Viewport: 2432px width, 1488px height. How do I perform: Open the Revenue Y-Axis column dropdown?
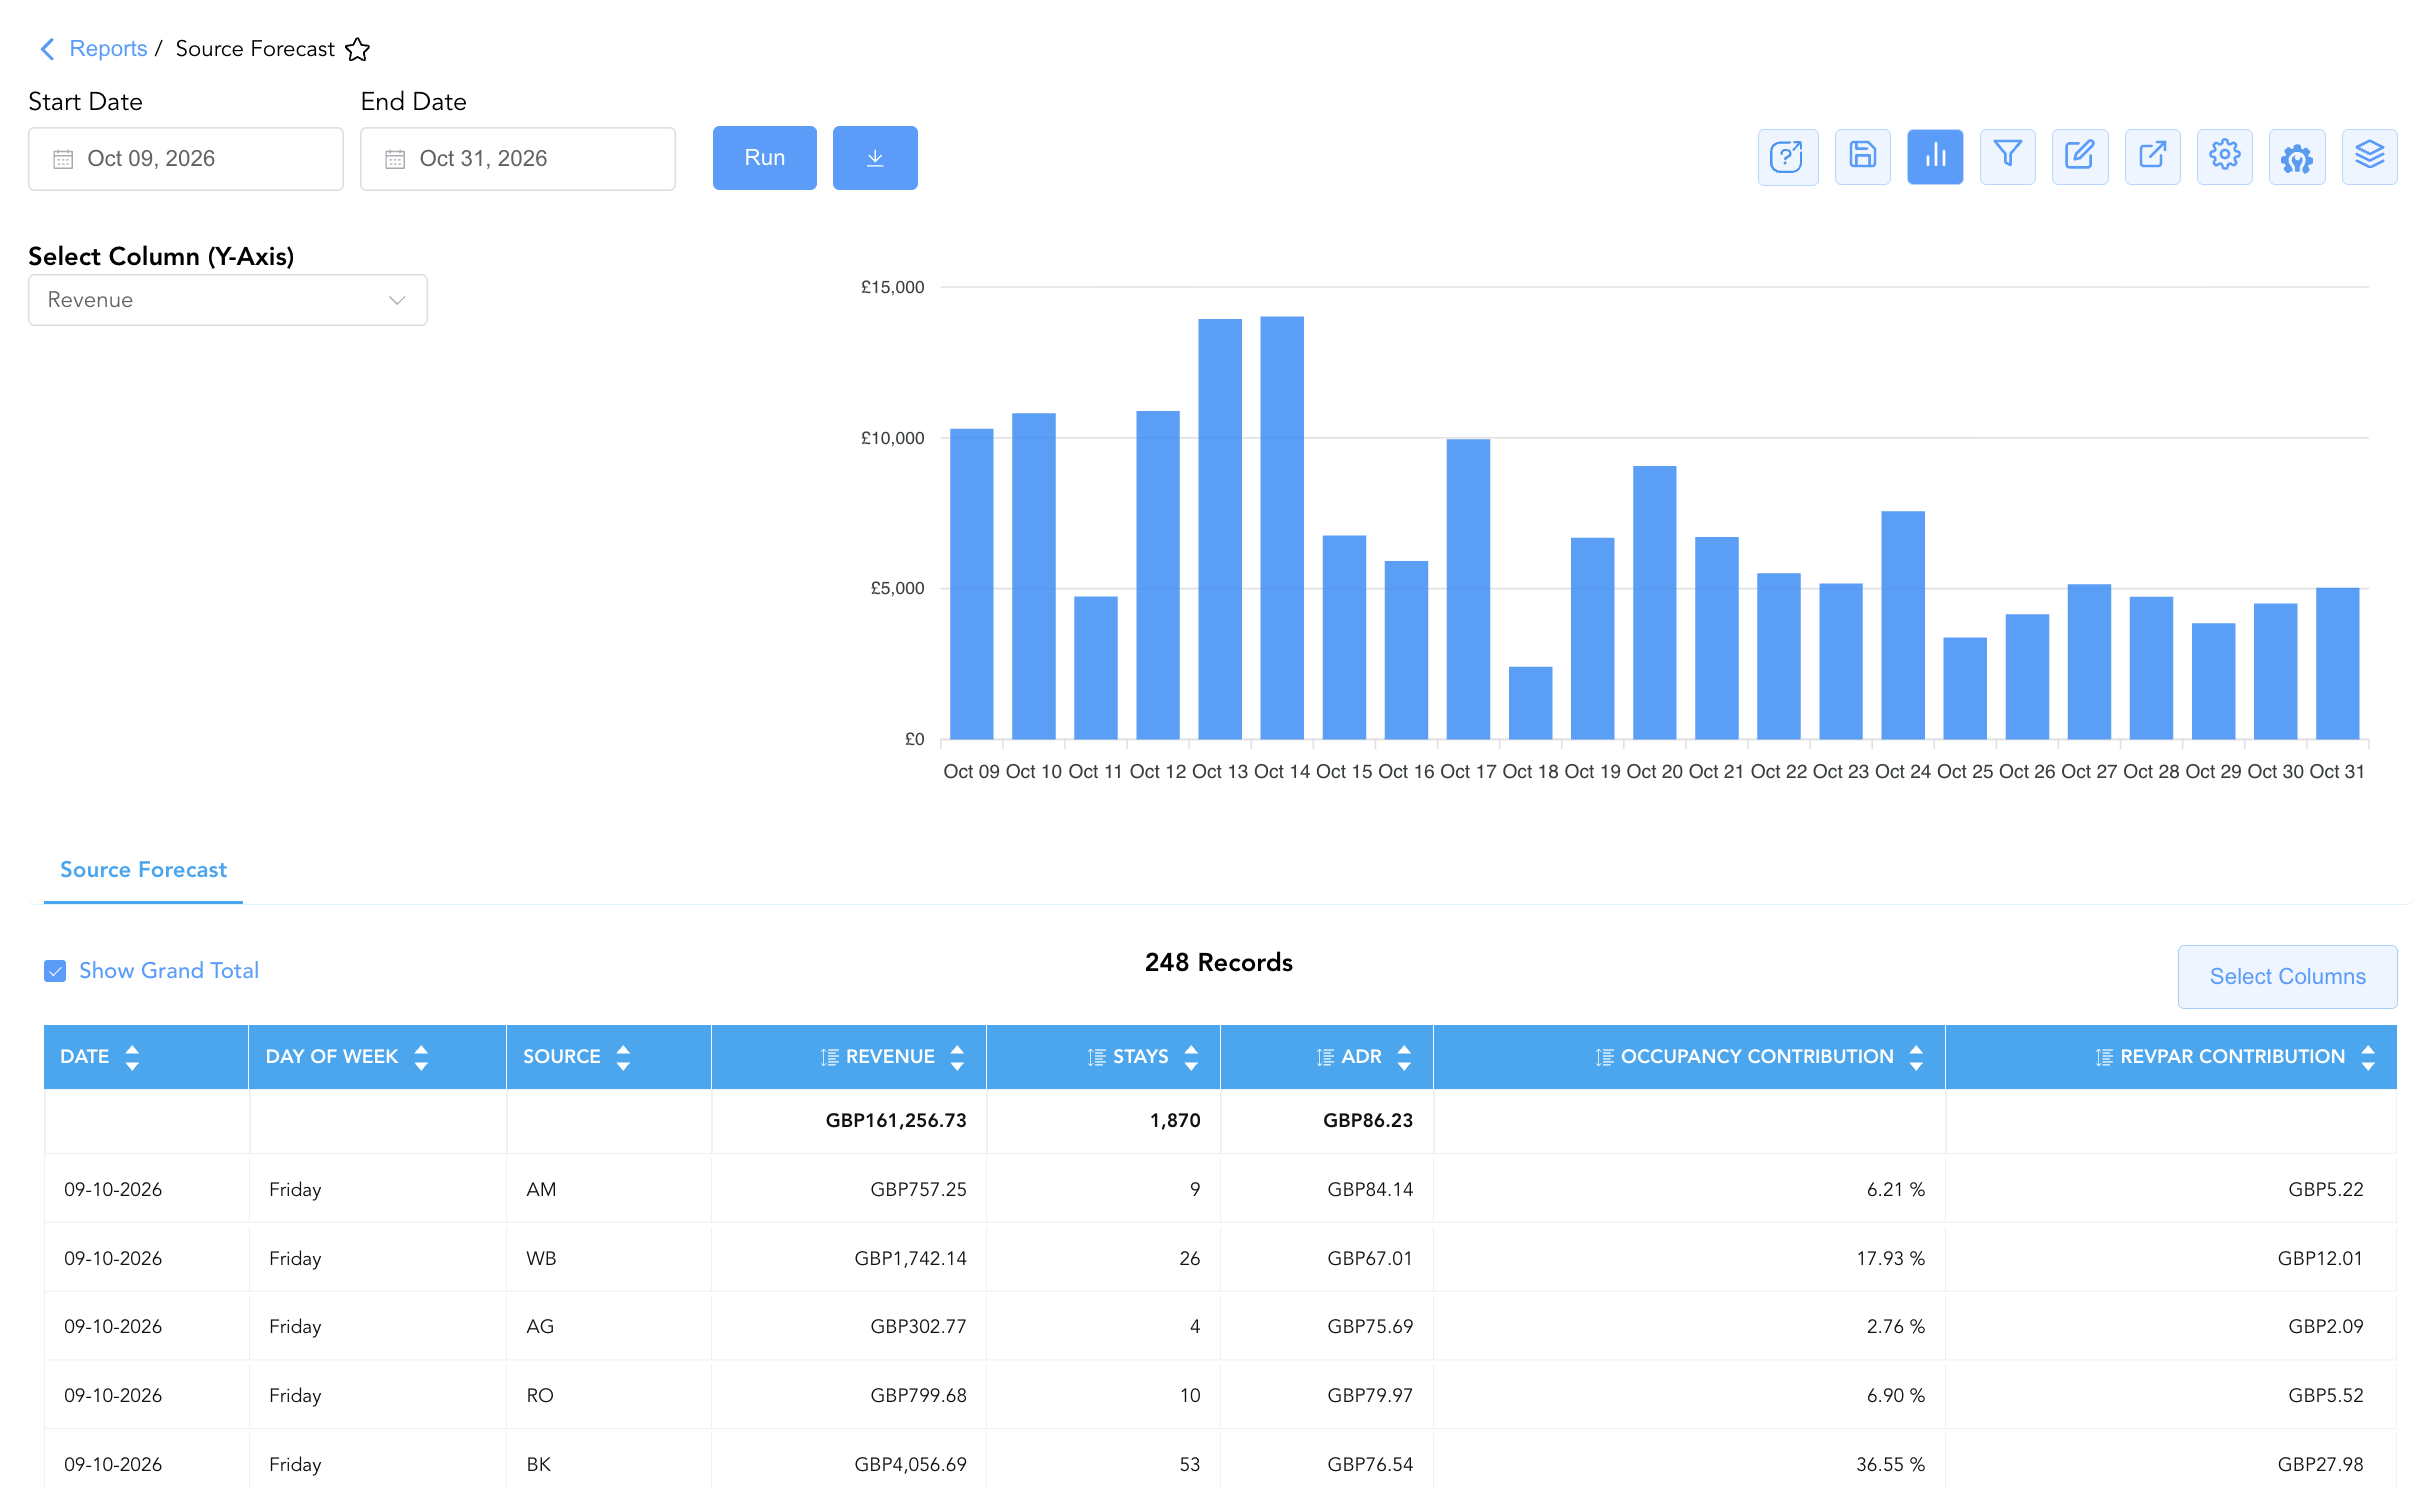[228, 300]
